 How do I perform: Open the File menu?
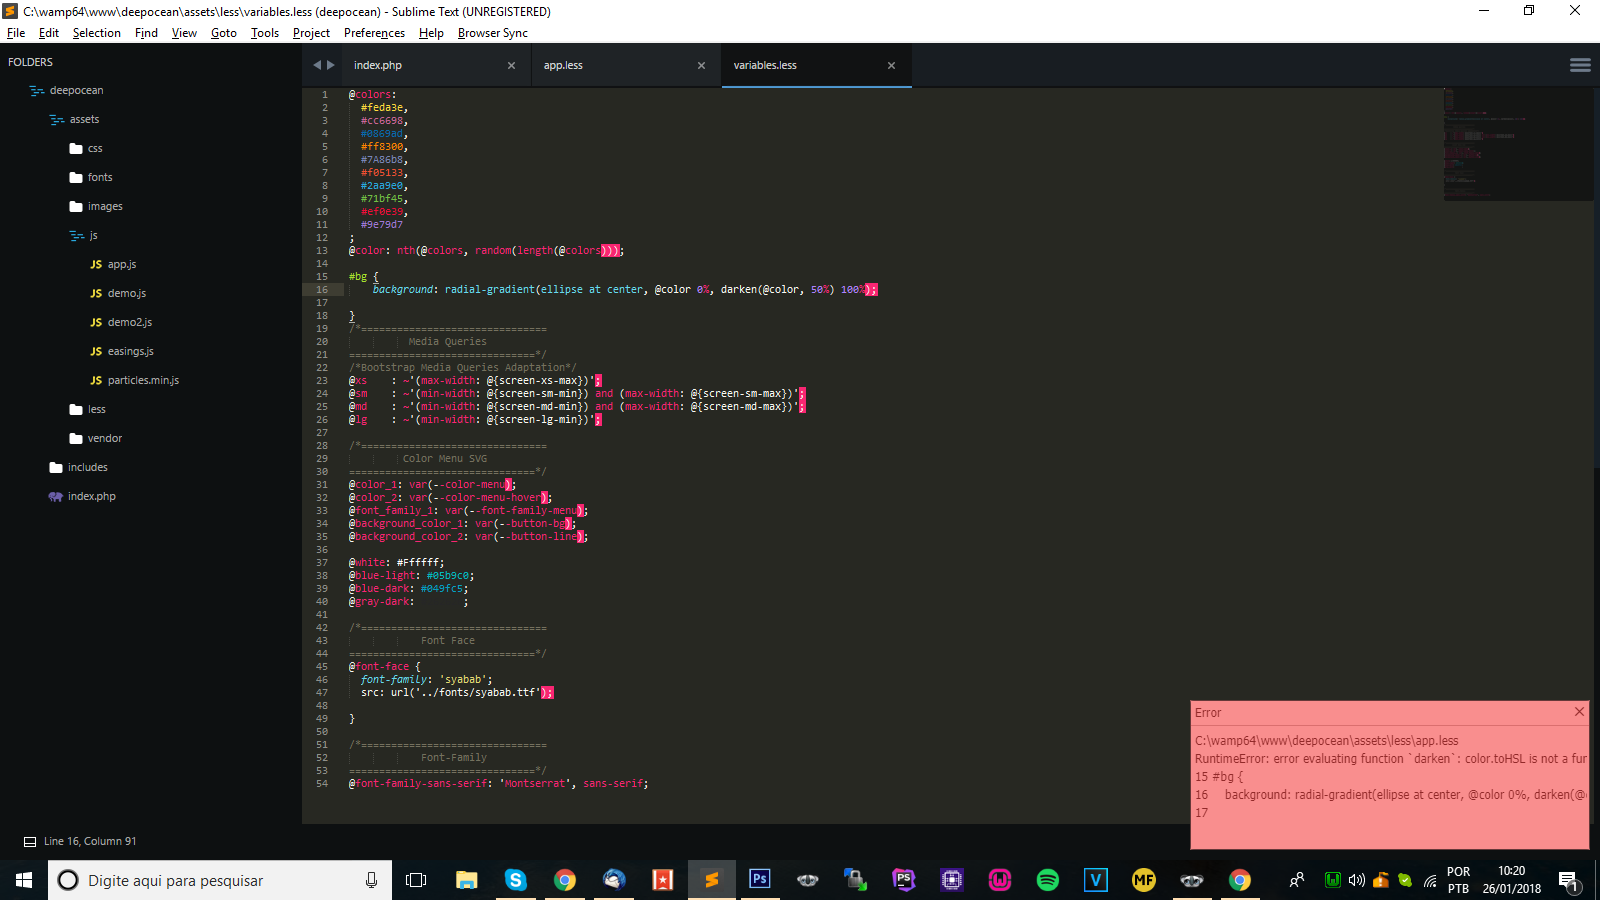(x=16, y=33)
